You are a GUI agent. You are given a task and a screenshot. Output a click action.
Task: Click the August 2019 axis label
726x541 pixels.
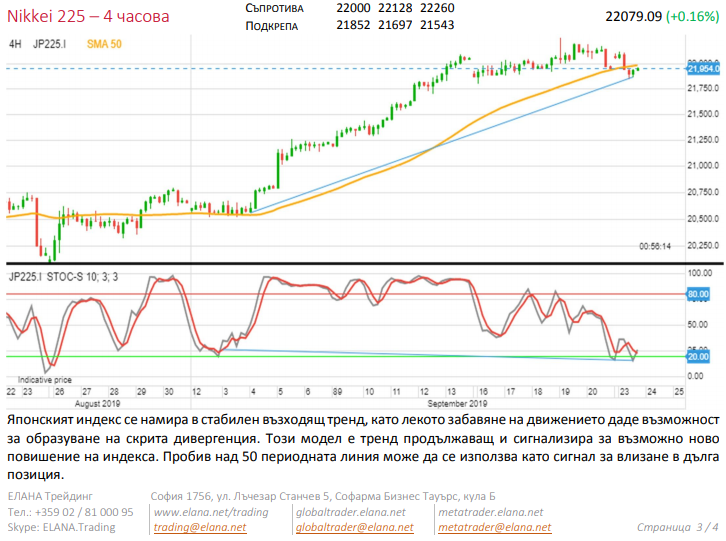pos(97,403)
